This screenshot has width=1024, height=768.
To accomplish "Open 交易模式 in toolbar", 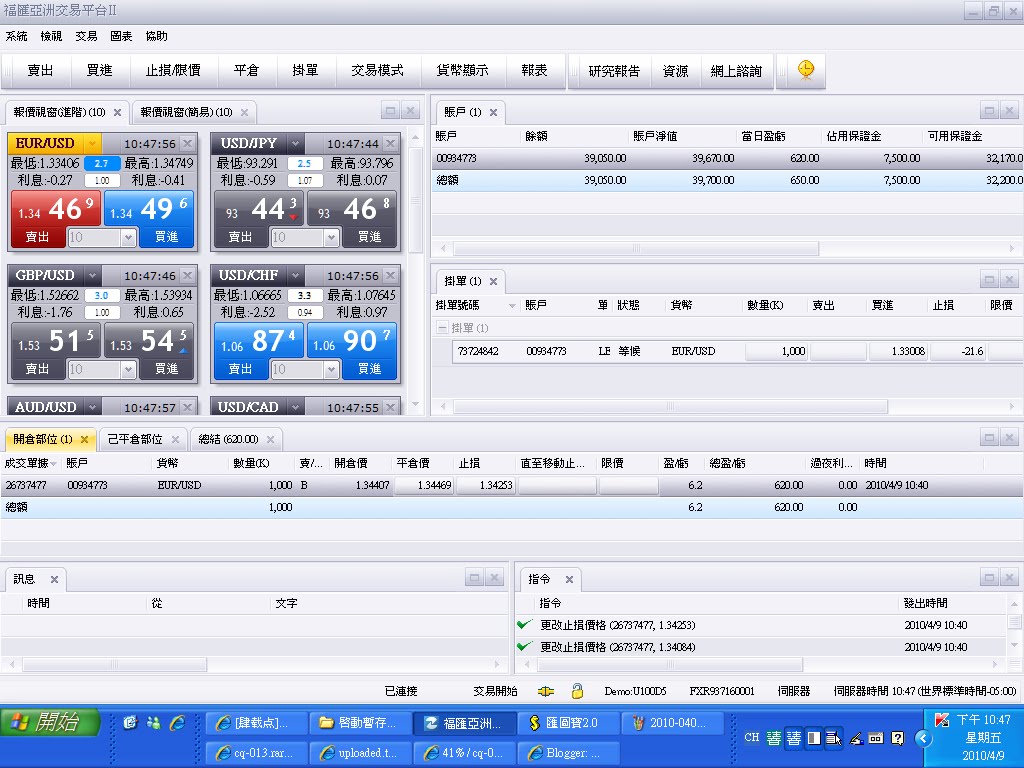I will [x=377, y=71].
